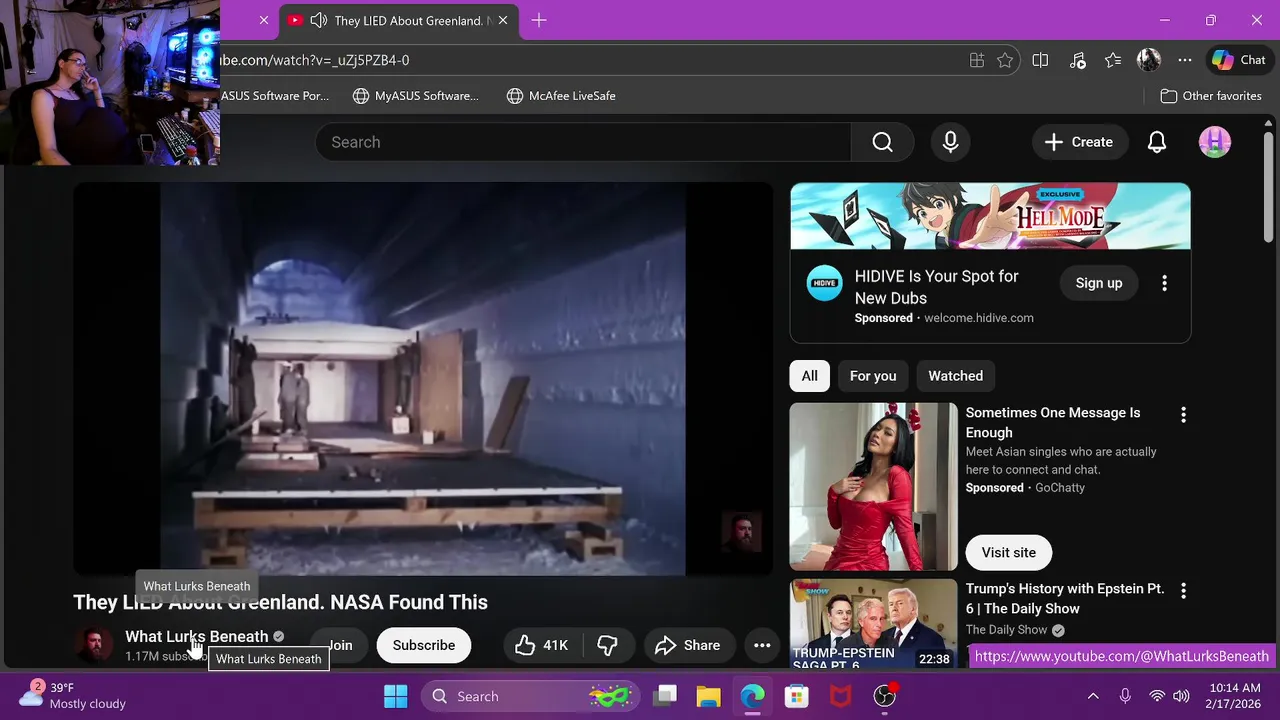Screen dimensions: 1280x720
Task: Show hidden system tray icons
Action: (1093, 696)
